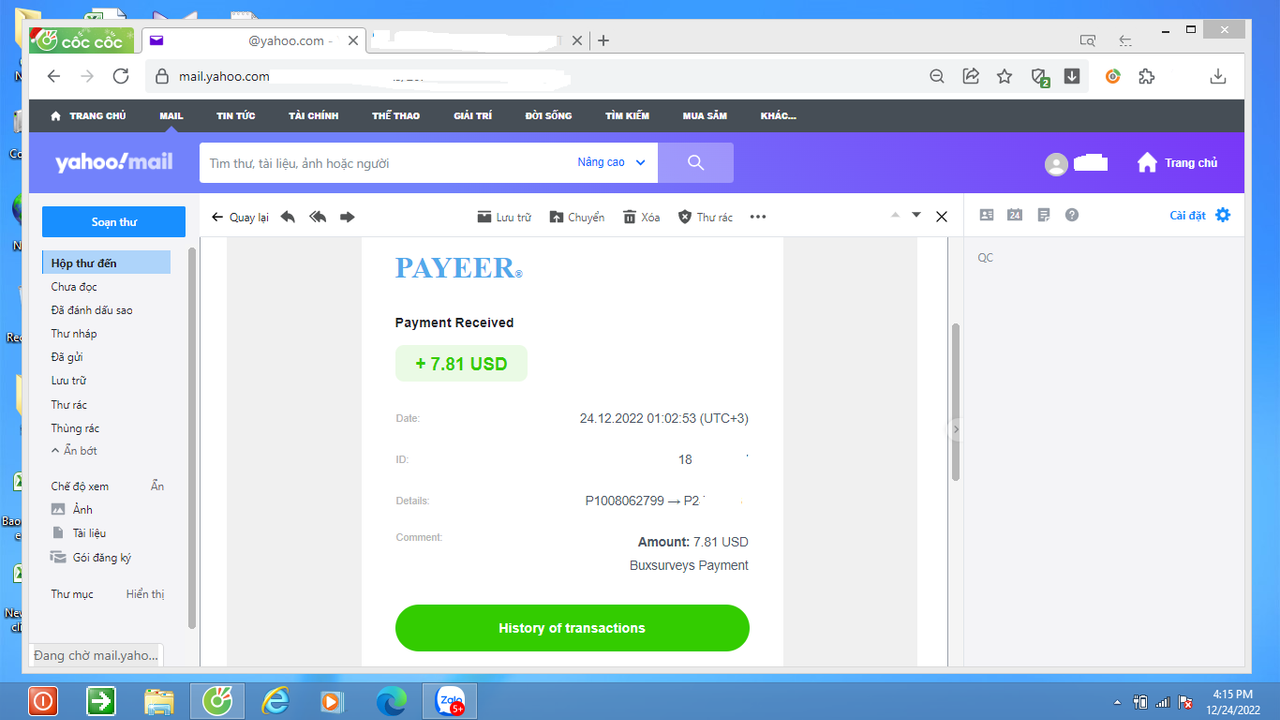The height and width of the screenshot is (720, 1280).
Task: Delete email with Xóa
Action: coord(641,217)
